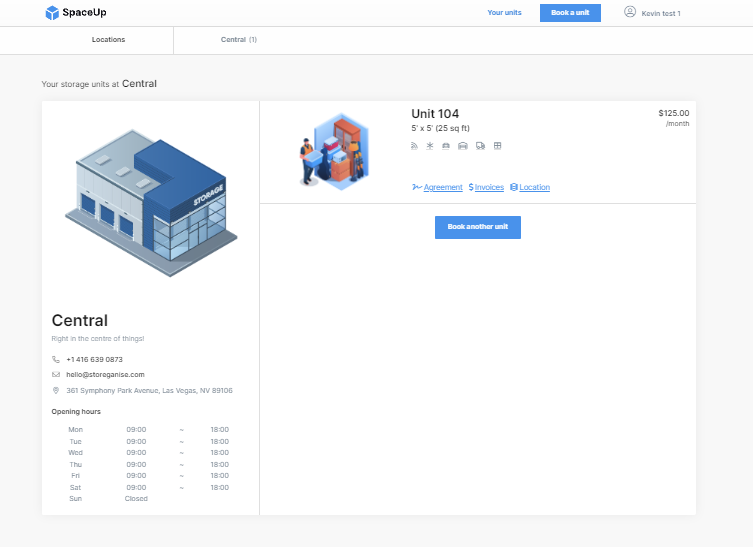Viewport: 753px width, 547px height.
Task: Click the SpaceUp brand name text
Action: 85,12
